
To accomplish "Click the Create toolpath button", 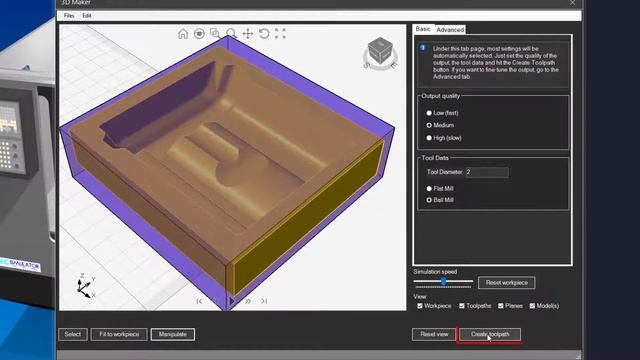I will [x=490, y=334].
